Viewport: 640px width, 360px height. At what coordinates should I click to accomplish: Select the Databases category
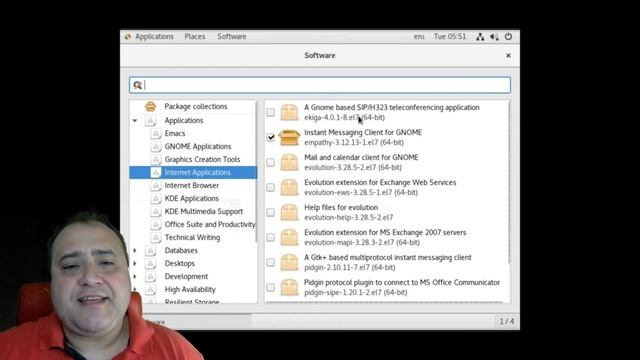[181, 250]
